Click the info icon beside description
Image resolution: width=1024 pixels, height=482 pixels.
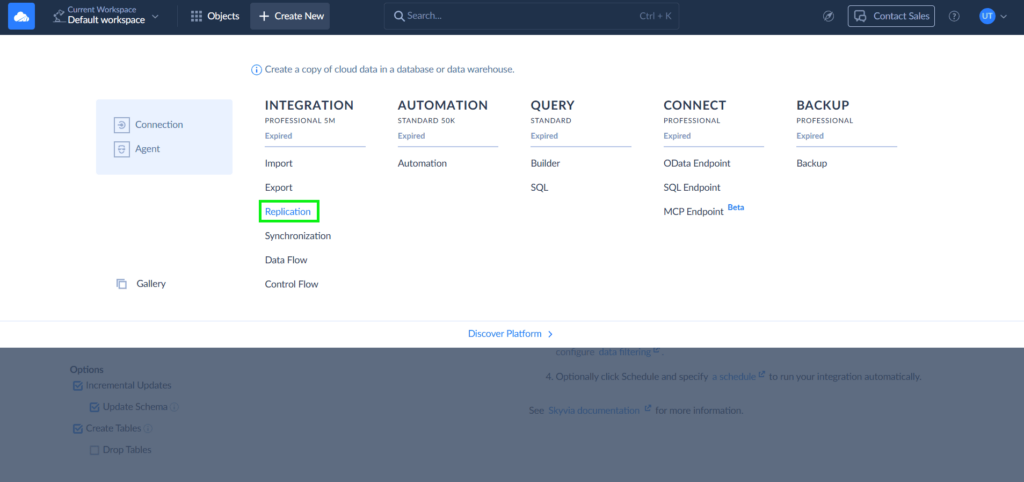click(x=257, y=69)
